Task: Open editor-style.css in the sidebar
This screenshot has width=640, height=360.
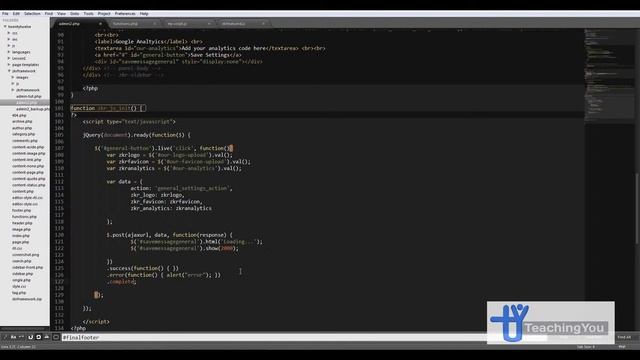Action: [25, 204]
